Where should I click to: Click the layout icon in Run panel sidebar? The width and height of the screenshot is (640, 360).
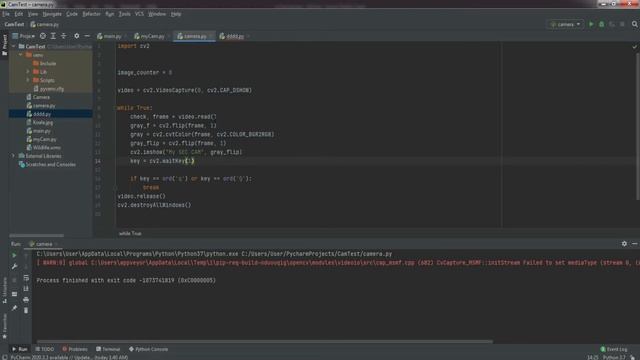14,294
